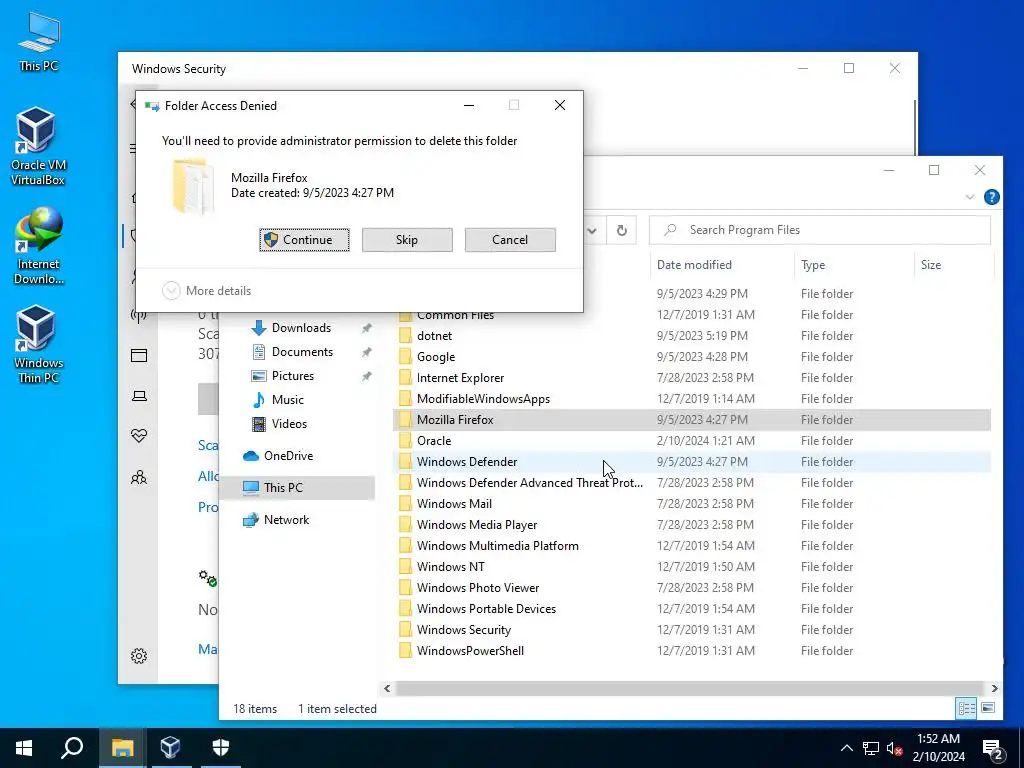Open notification center icon

[993, 749]
